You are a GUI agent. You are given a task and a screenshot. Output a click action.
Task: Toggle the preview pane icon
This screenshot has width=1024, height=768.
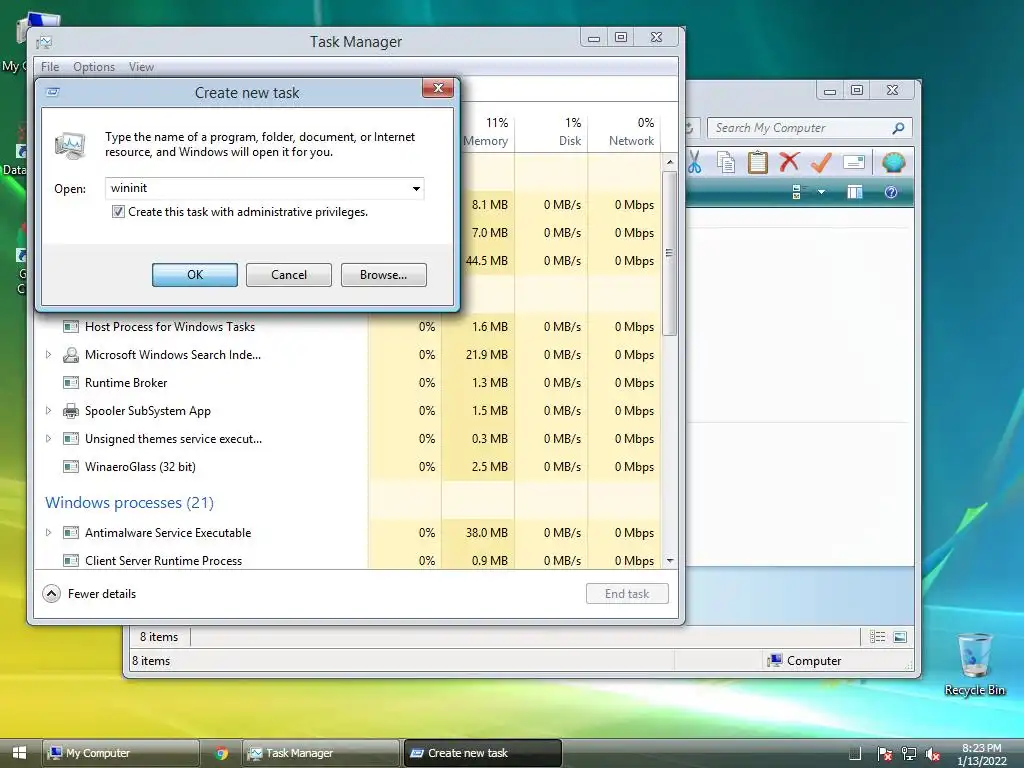click(x=854, y=192)
